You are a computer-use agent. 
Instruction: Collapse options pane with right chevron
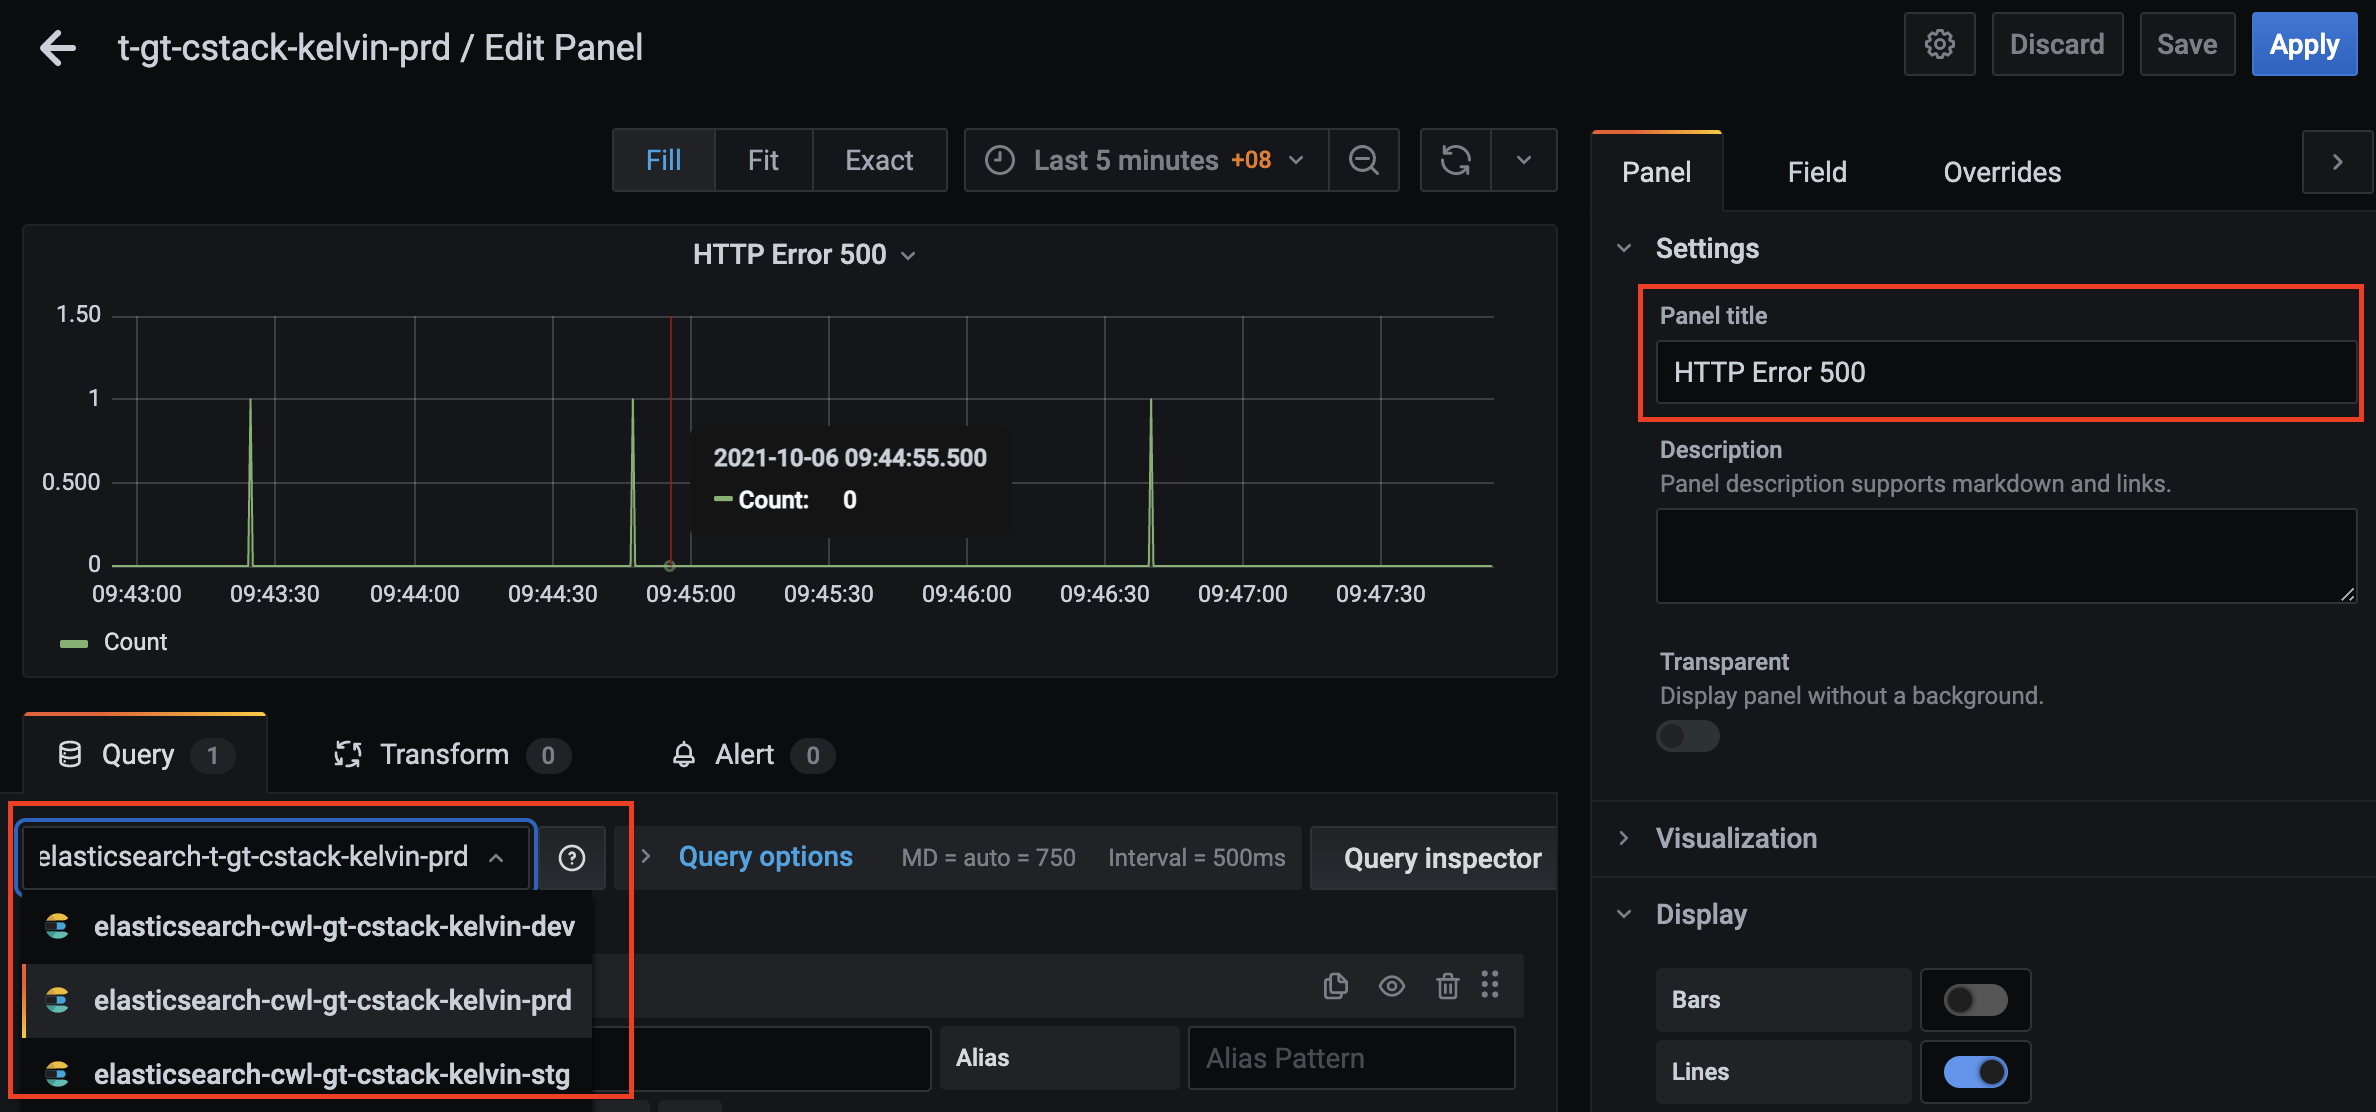point(2337,162)
